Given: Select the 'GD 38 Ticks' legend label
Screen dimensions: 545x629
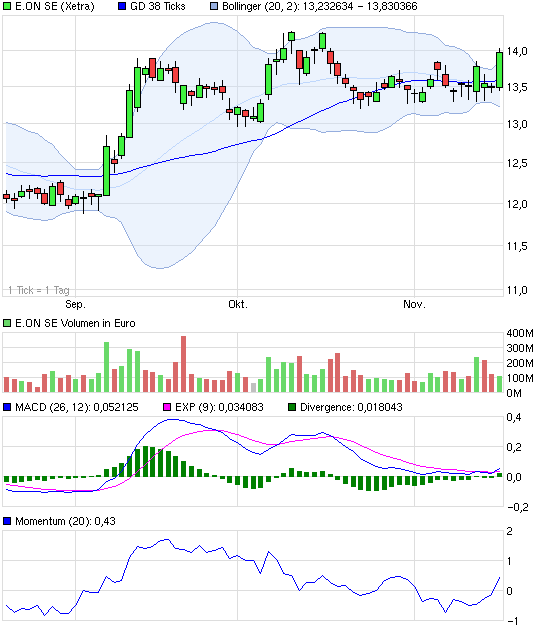Looking at the screenshot, I should [158, 6].
